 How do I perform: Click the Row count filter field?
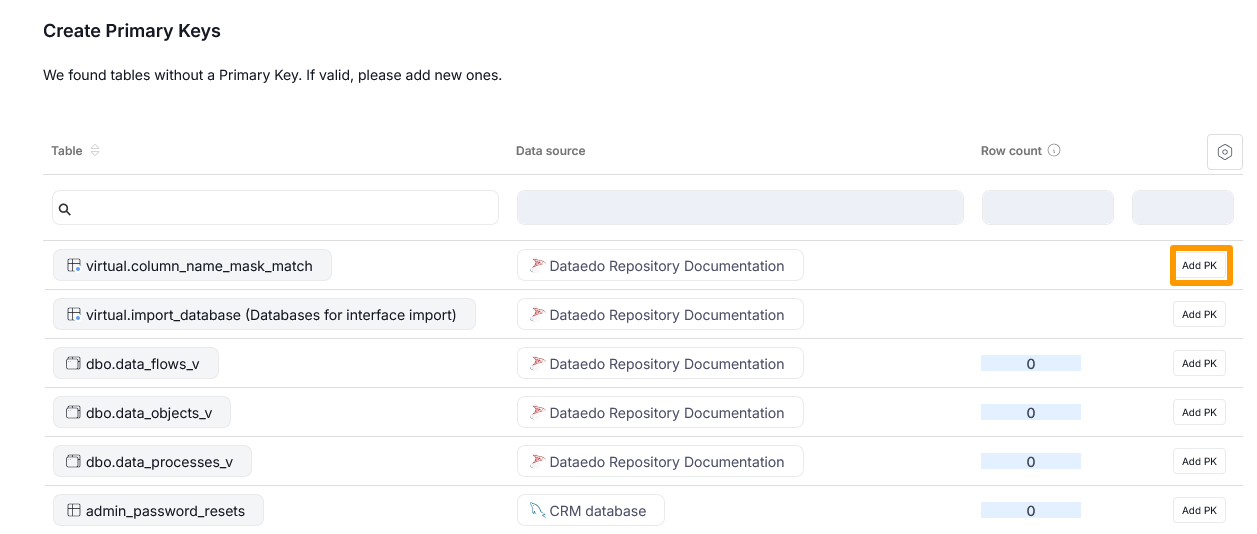click(1047, 208)
